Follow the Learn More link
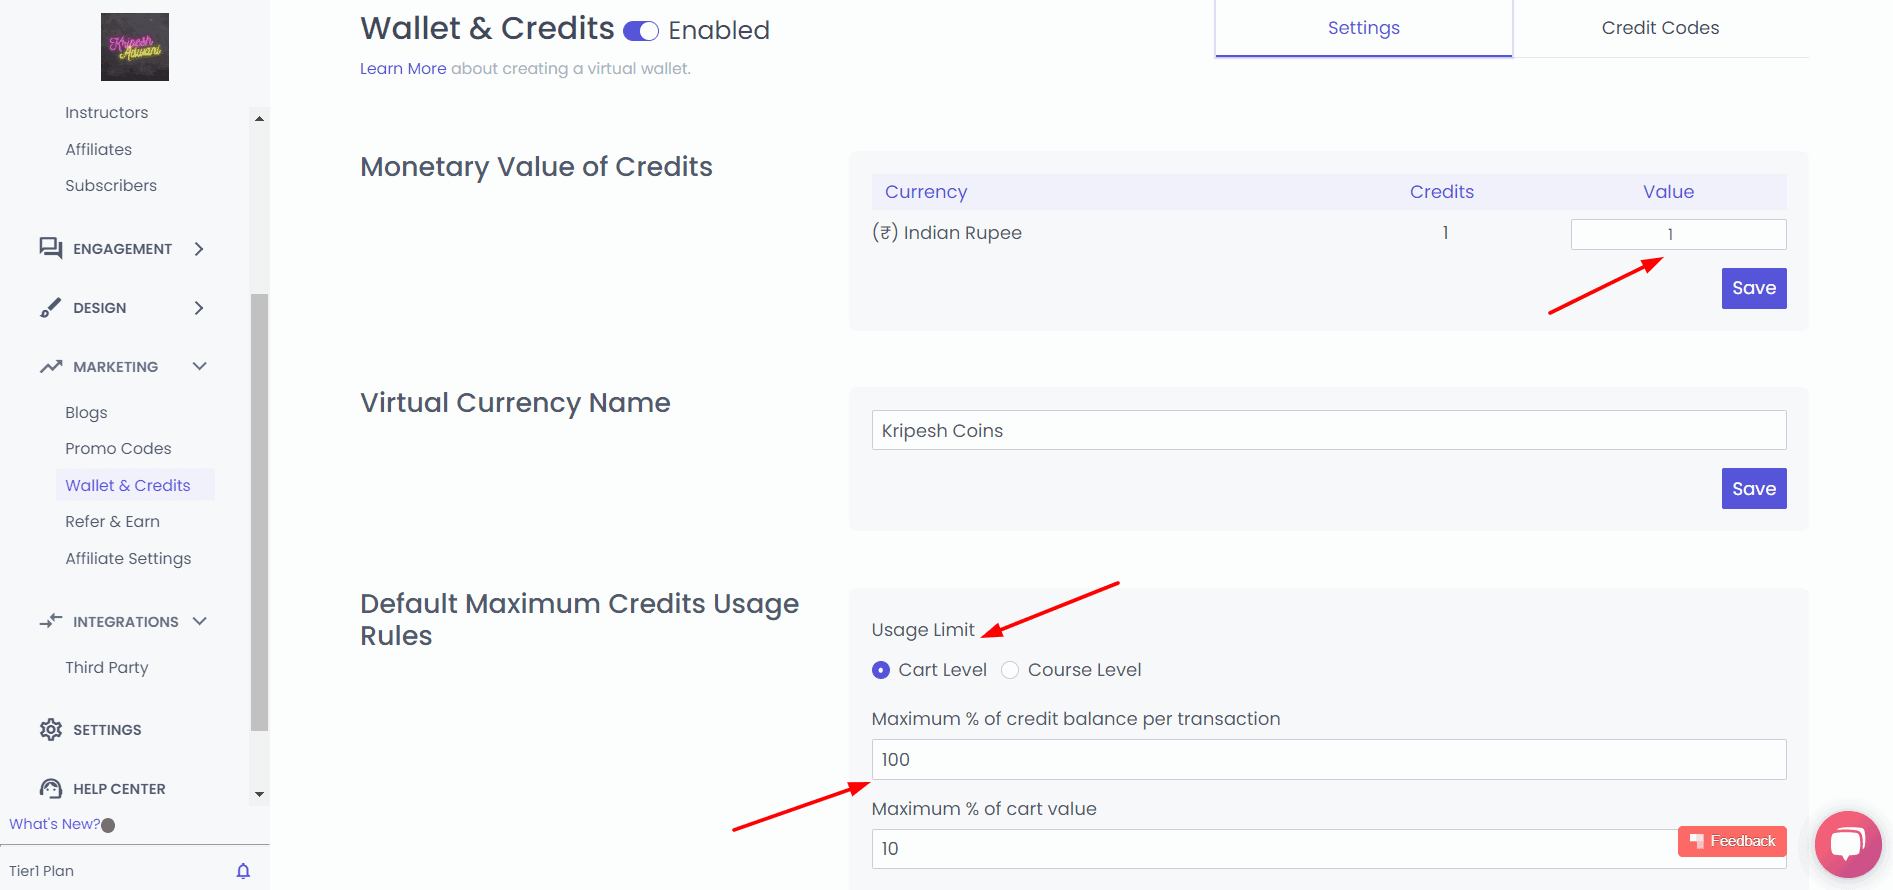The image size is (1893, 890). (403, 69)
